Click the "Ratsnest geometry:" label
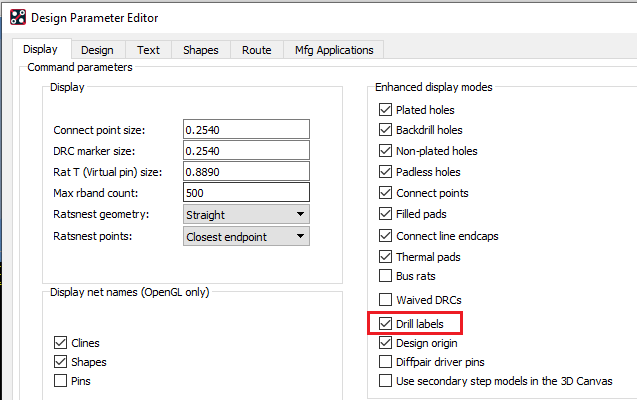Viewport: 637px width, 400px height. coord(101,214)
